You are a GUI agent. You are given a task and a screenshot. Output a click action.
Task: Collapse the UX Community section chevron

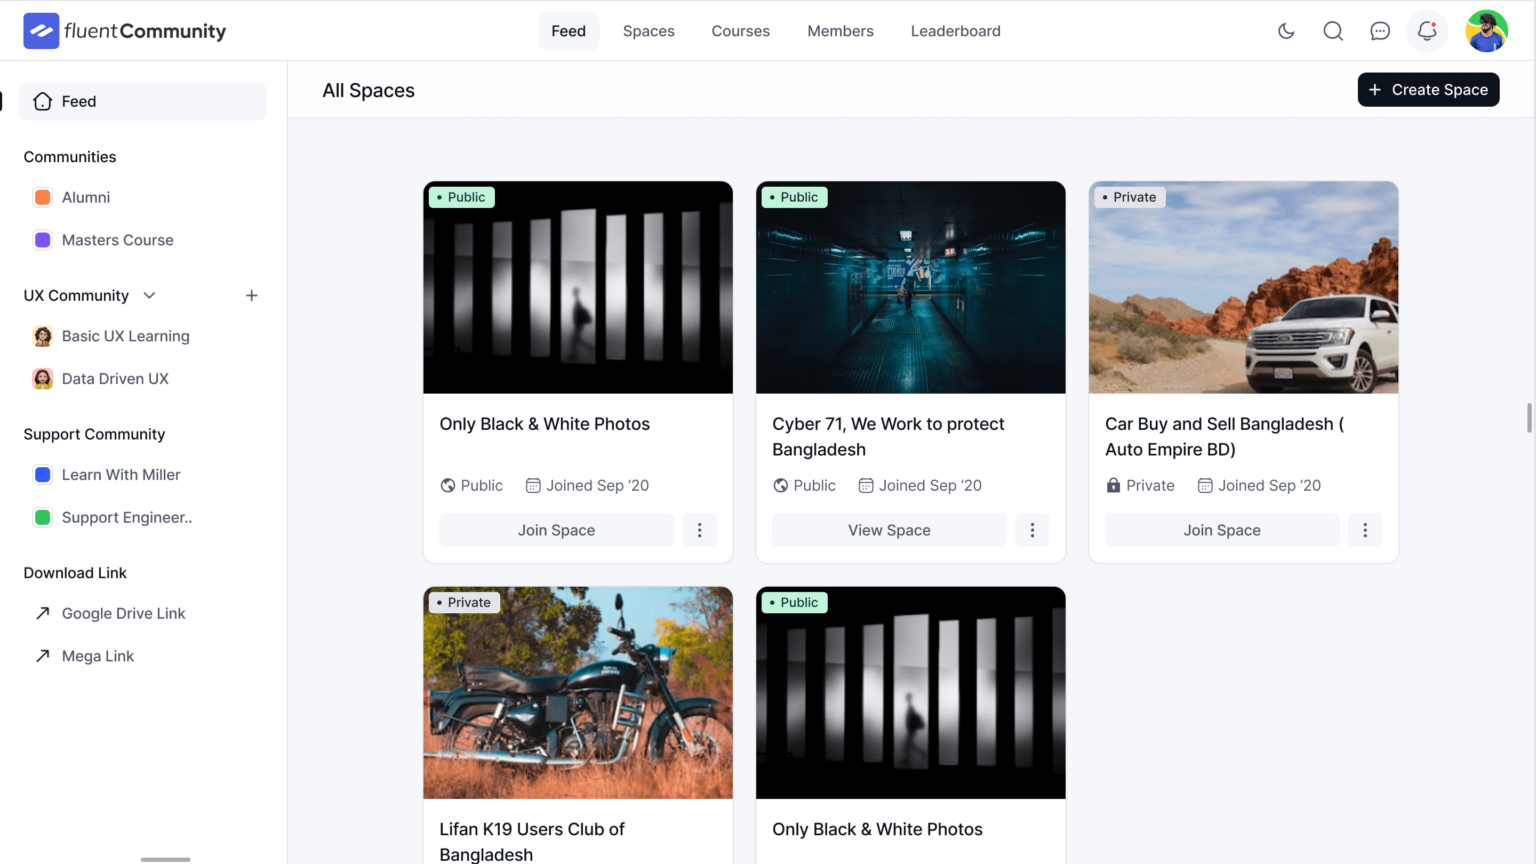click(148, 295)
